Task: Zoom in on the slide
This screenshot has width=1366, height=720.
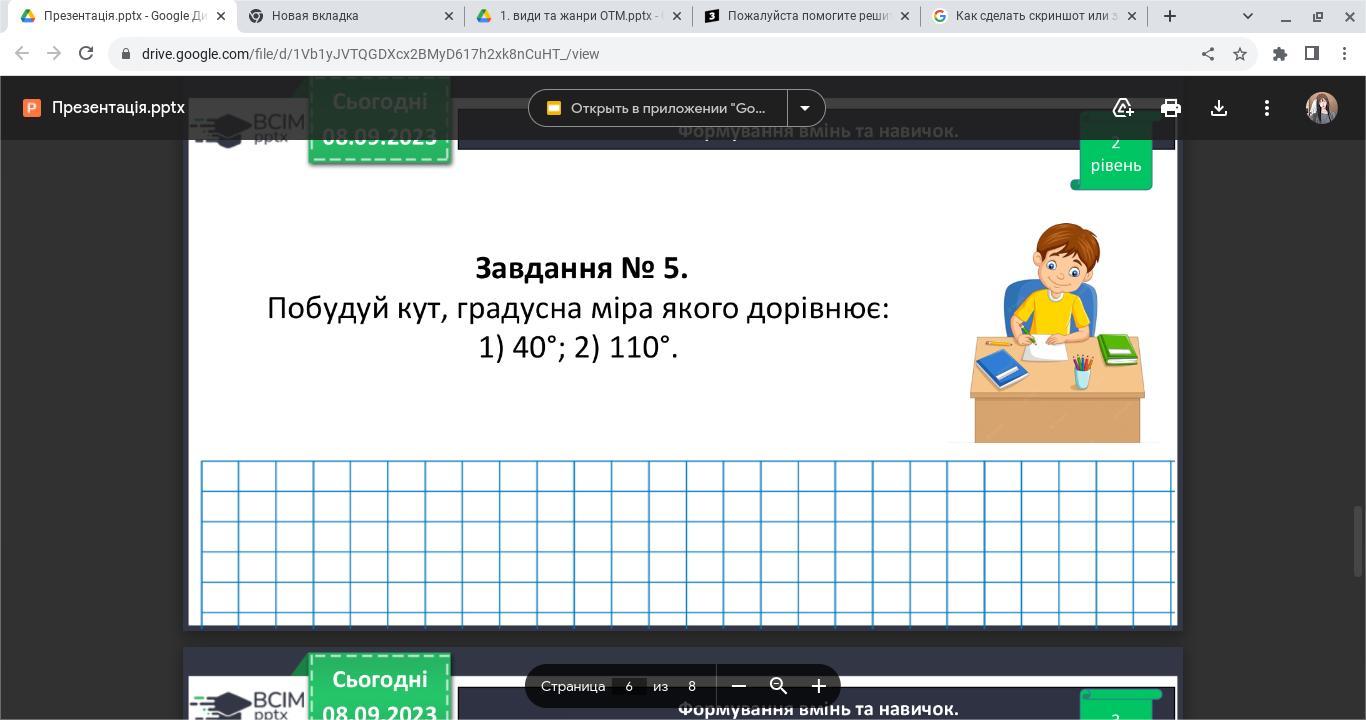Action: pyautogui.click(x=819, y=686)
